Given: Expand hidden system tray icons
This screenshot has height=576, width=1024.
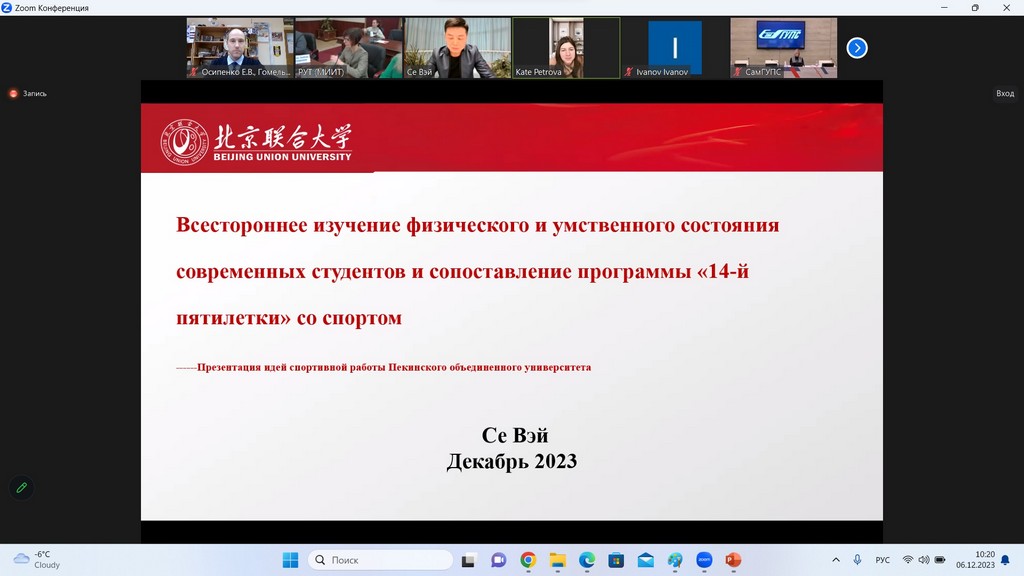Looking at the screenshot, I should point(836,560).
